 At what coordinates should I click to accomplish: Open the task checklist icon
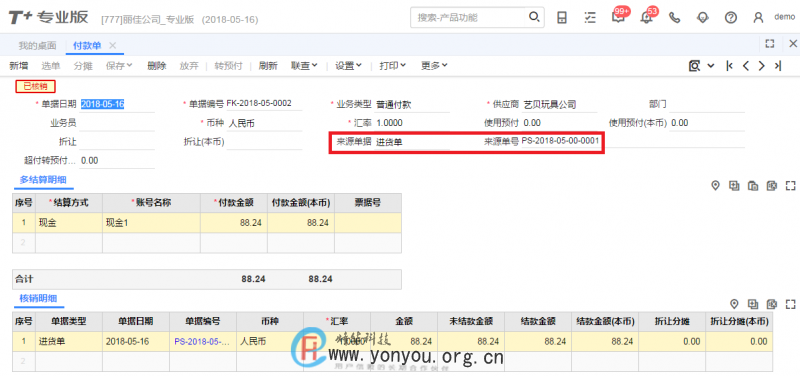coord(590,17)
